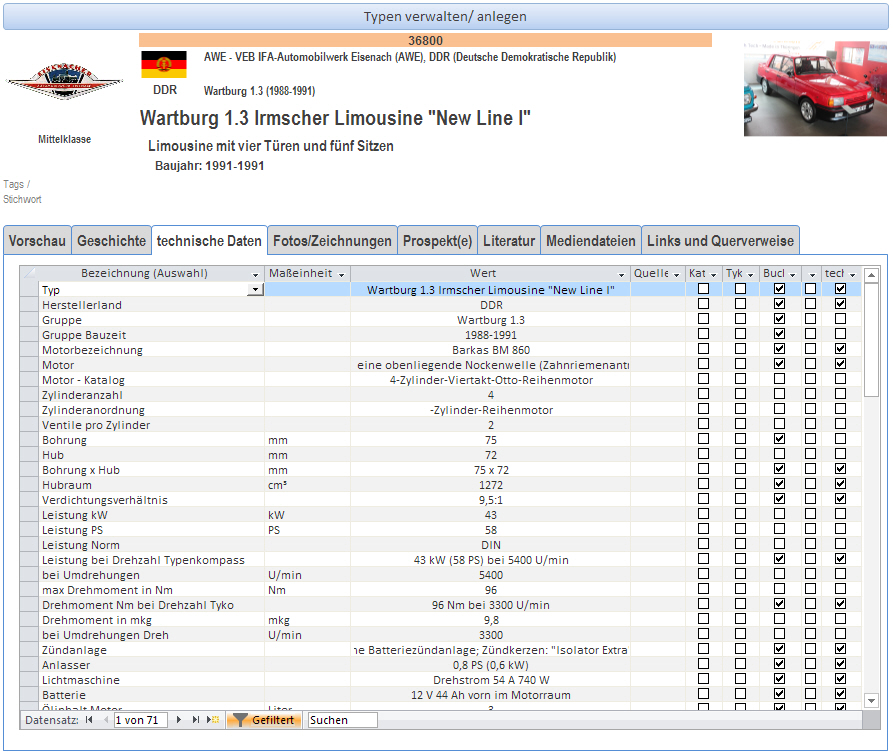Select 96 Nm bei 3300 U/min cell

tap(490, 605)
